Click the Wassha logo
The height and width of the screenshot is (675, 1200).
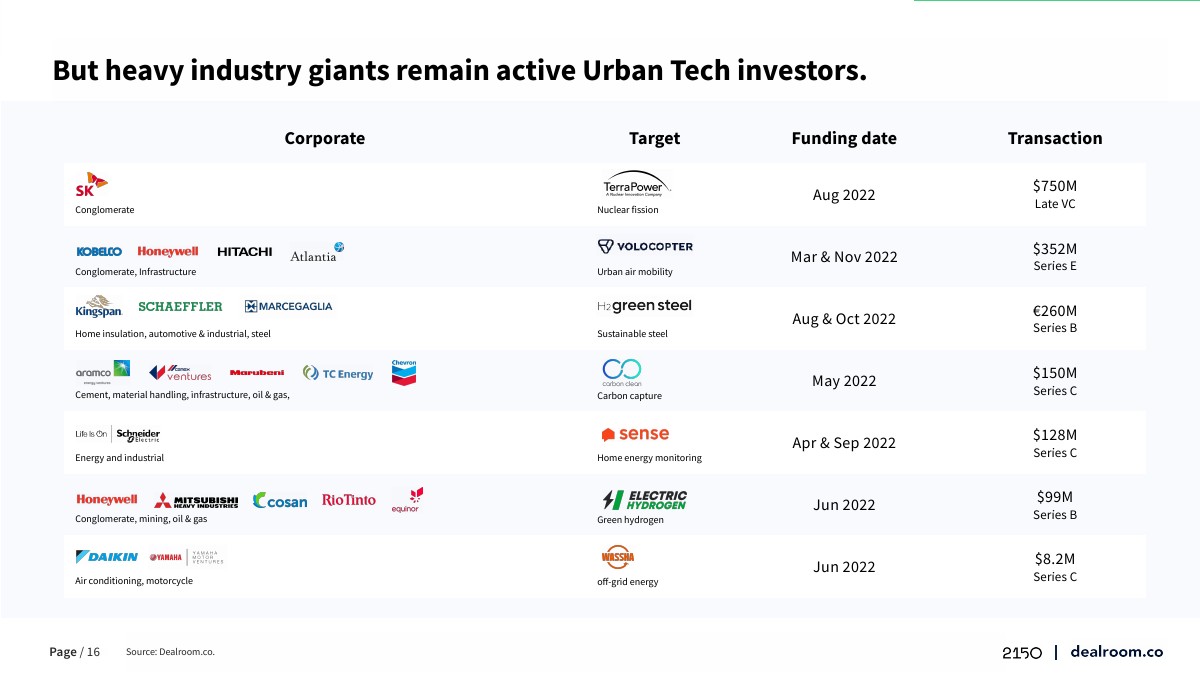(618, 558)
